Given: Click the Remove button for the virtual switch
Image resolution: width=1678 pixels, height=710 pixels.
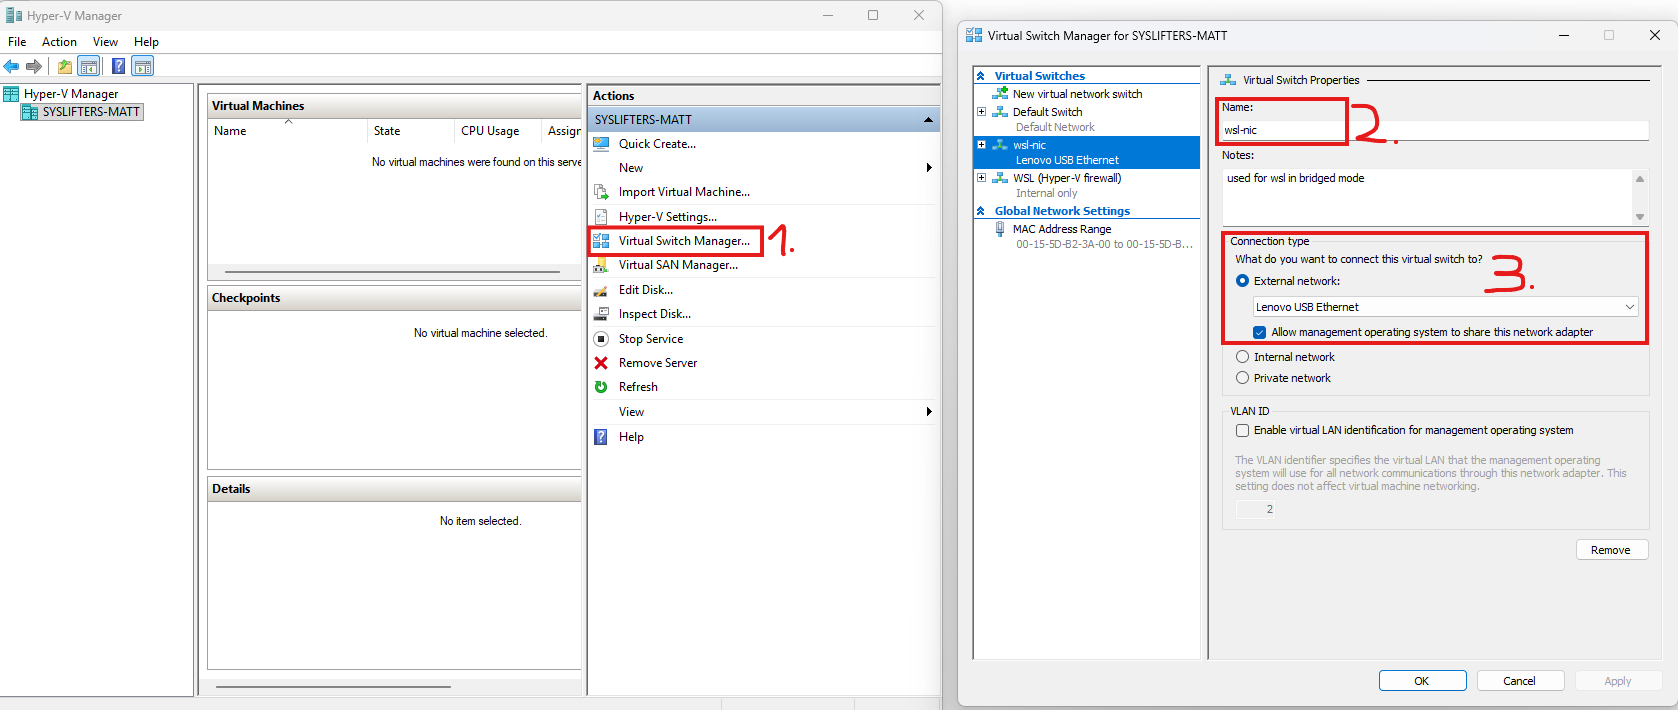Looking at the screenshot, I should pos(1611,550).
